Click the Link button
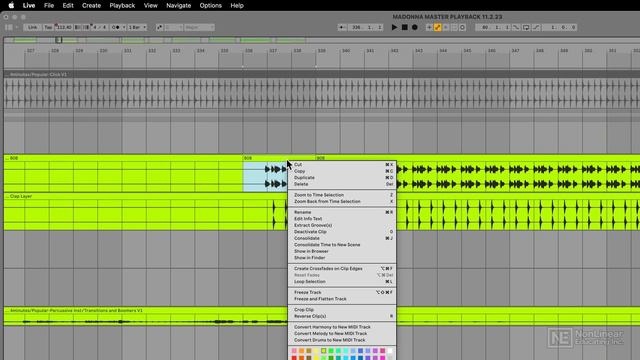This screenshot has width=640, height=360. pyautogui.click(x=32, y=27)
